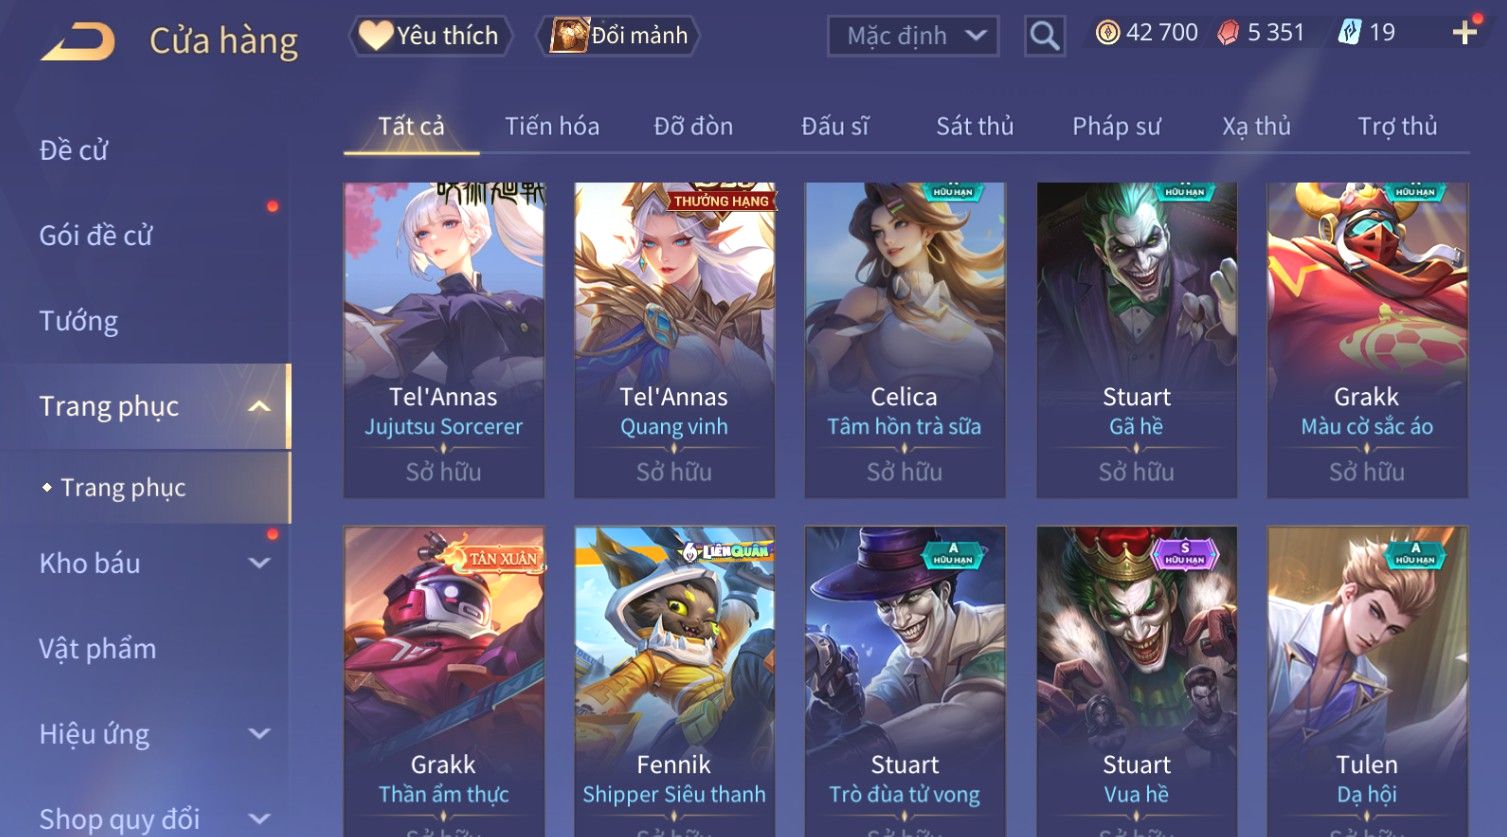This screenshot has width=1507, height=837.
Task: Open the Mặc định sort dropdown
Action: click(913, 36)
